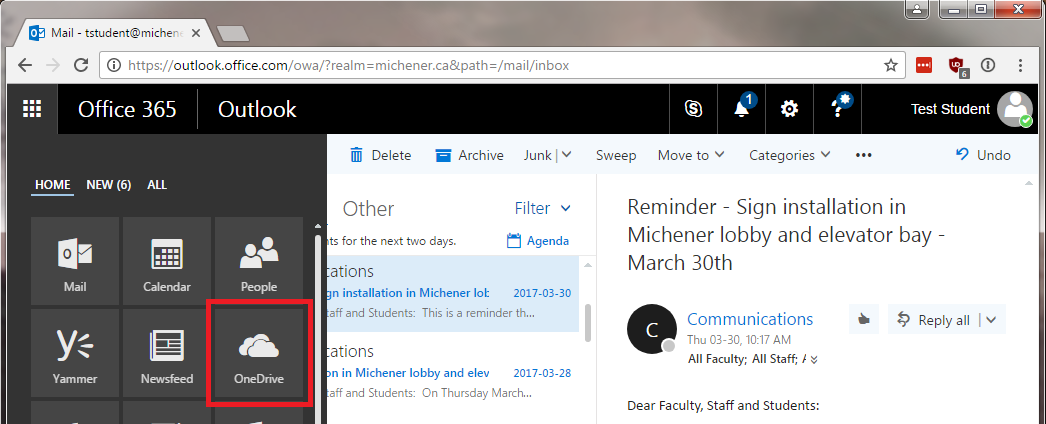1046x424 pixels.
Task: Bookmark this page with the star
Action: (891, 65)
